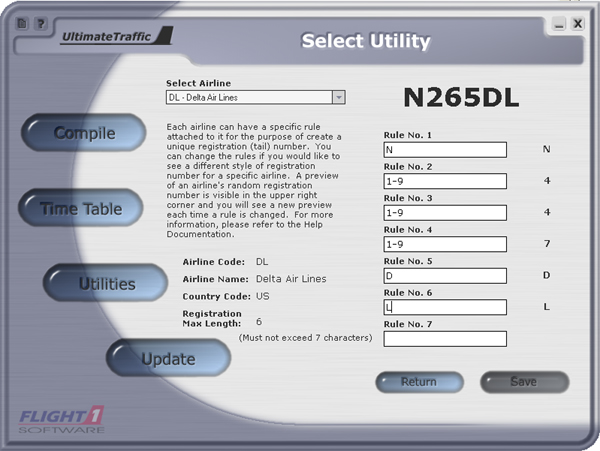Click the Airline Name value Delta Air Lines
Screen dimensions: 600x451
tap(291, 279)
